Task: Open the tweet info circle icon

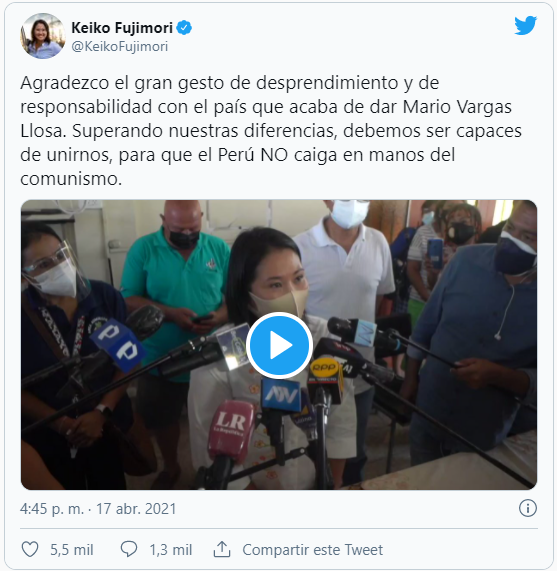Action: click(528, 508)
